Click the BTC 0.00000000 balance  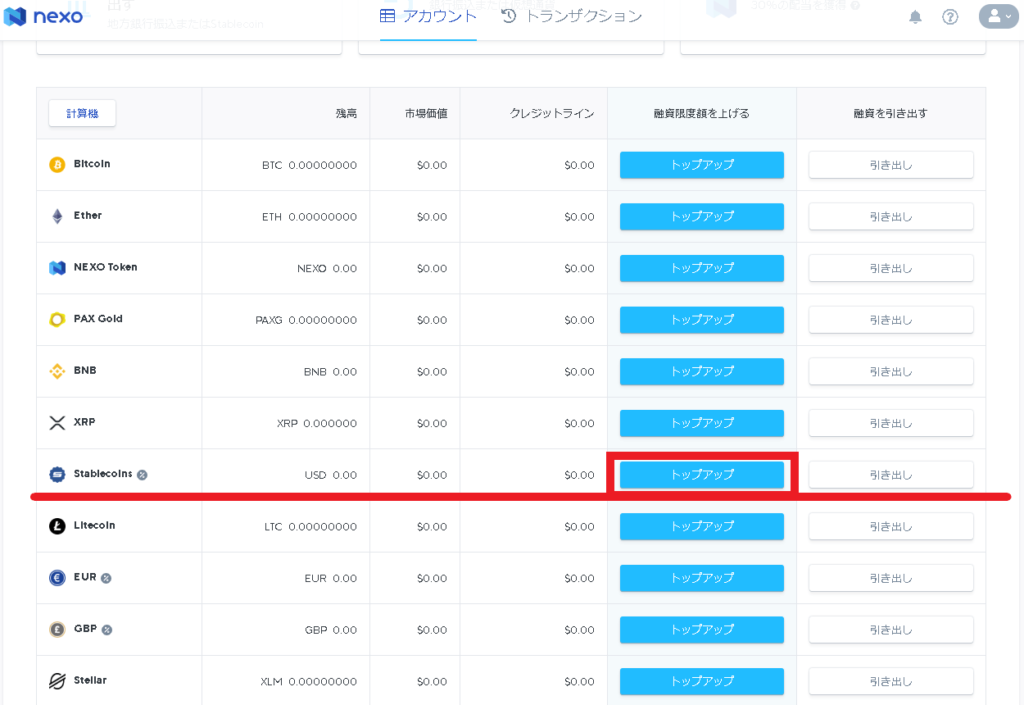click(x=310, y=165)
